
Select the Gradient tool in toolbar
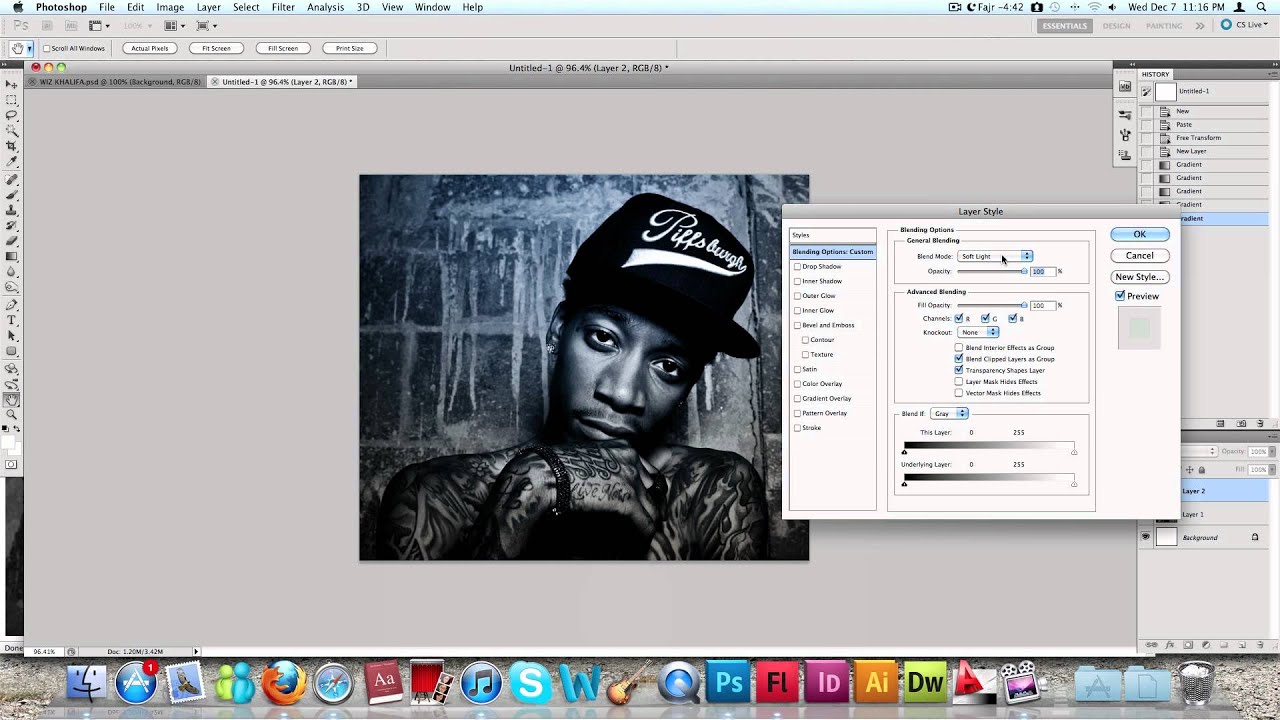[12, 256]
